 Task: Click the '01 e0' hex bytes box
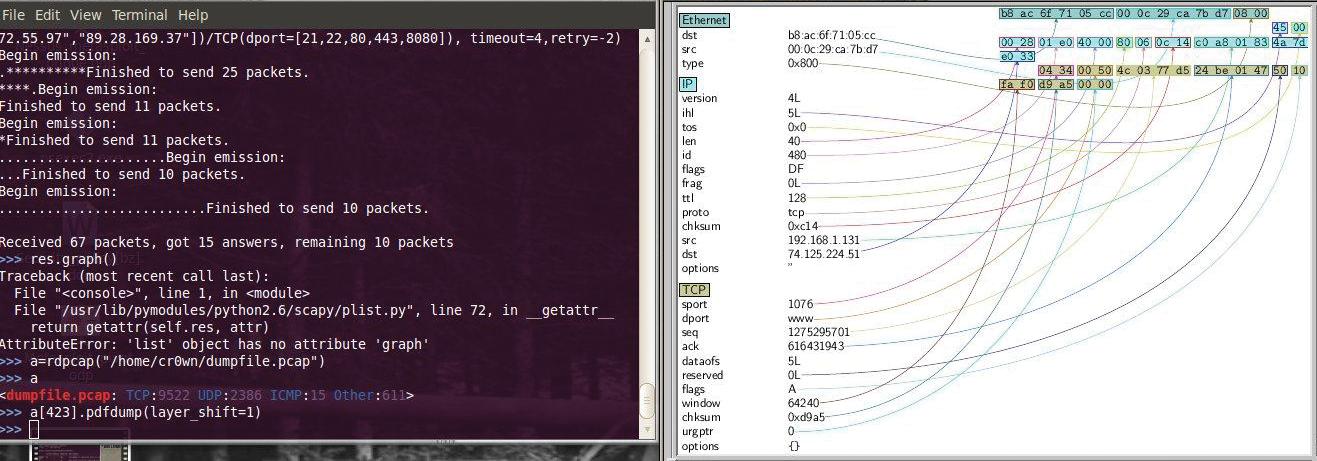pos(1056,43)
